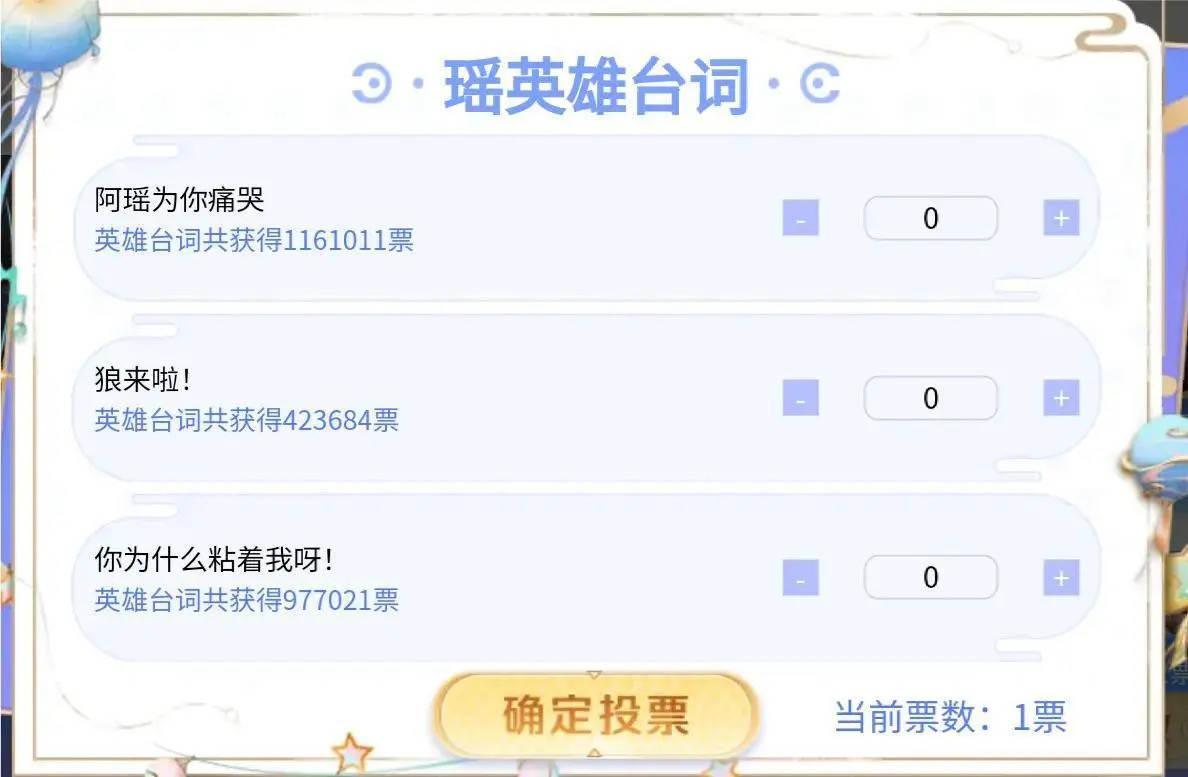Click the 英雄台词共获得977021票 vote total

pos(246,600)
